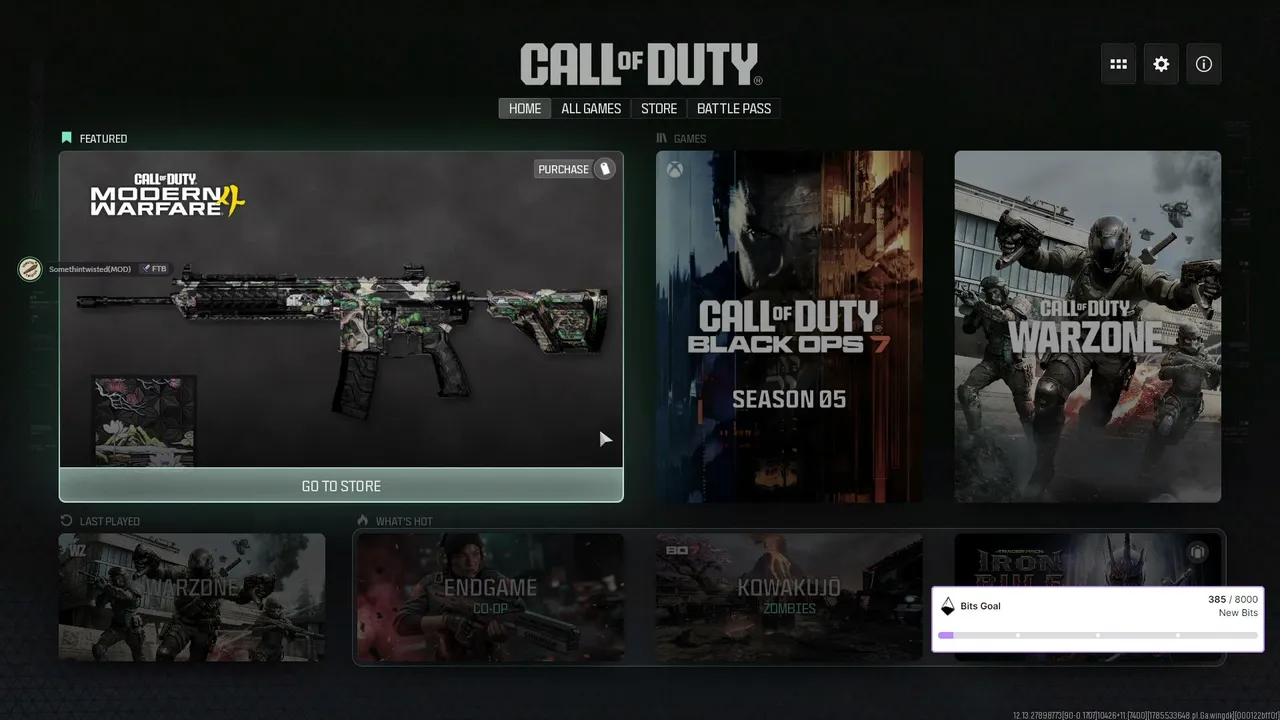Click the info circle icon
Image resolution: width=1280 pixels, height=720 pixels.
1204,64
